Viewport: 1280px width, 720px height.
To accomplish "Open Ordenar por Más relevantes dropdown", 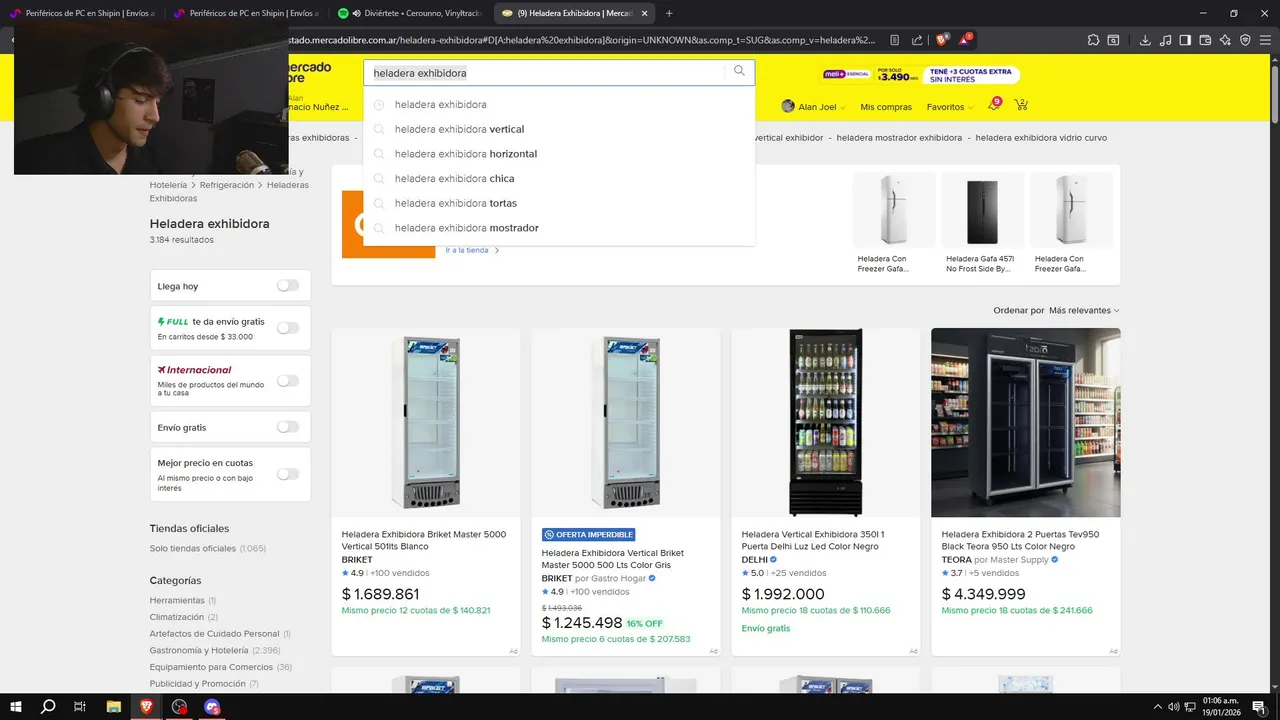I will [1084, 310].
